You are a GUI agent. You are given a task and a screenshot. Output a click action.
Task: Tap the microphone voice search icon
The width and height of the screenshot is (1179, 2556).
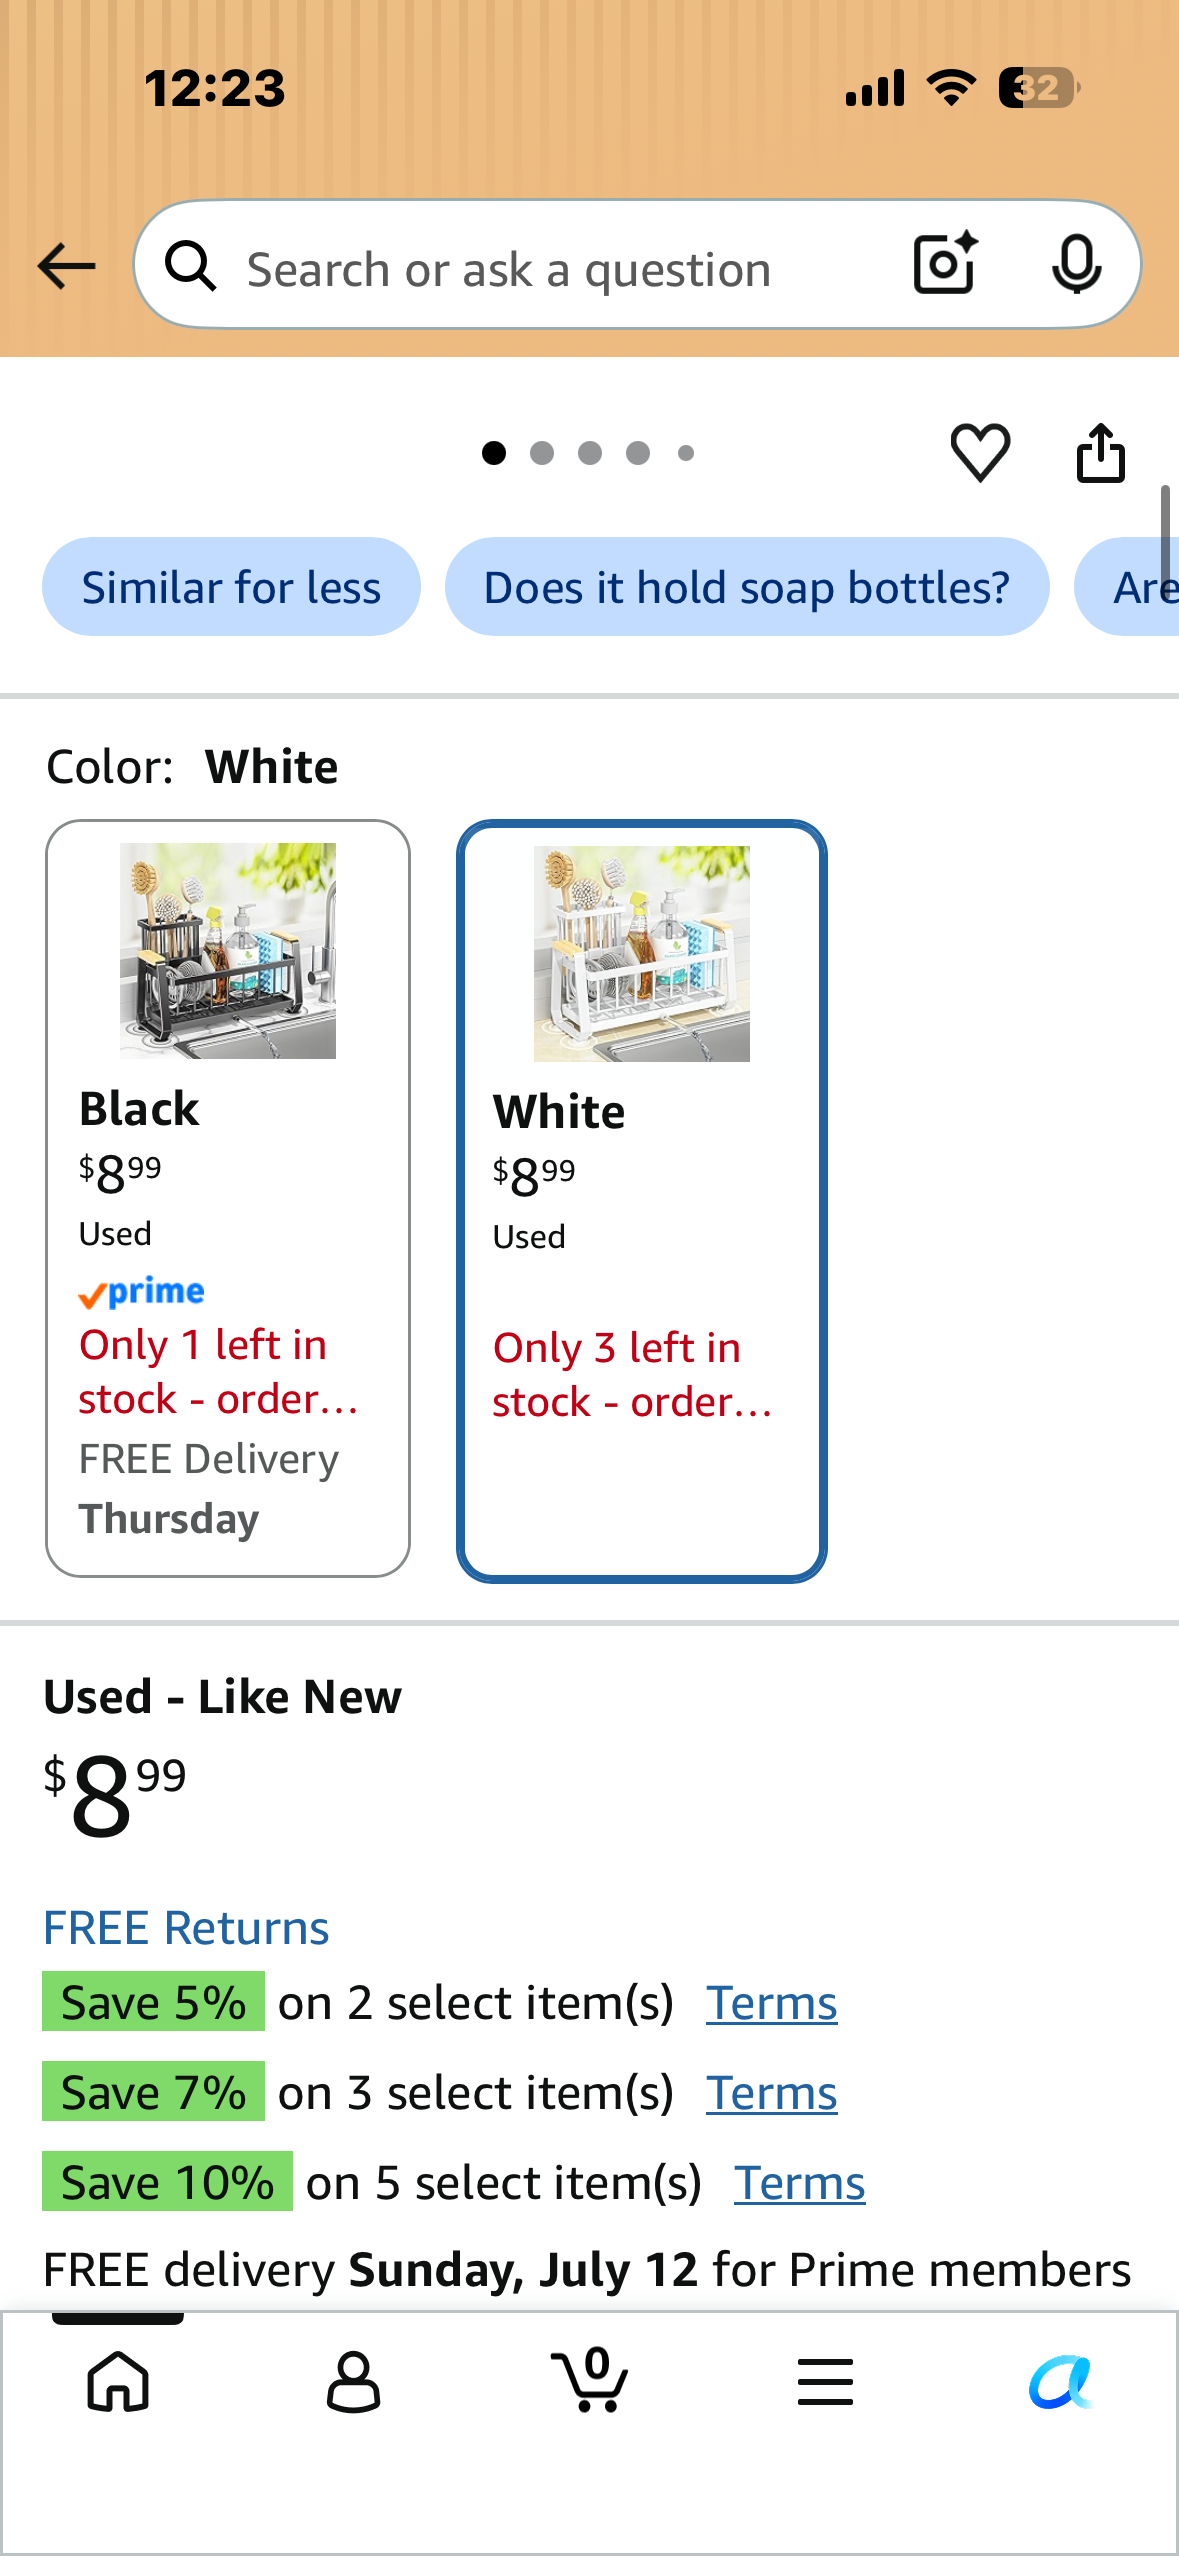click(x=1076, y=265)
